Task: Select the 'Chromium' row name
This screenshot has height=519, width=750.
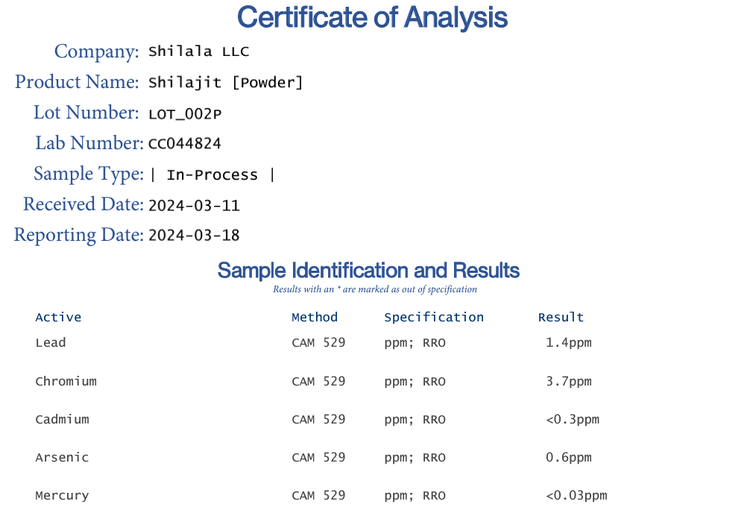Action: click(x=66, y=381)
